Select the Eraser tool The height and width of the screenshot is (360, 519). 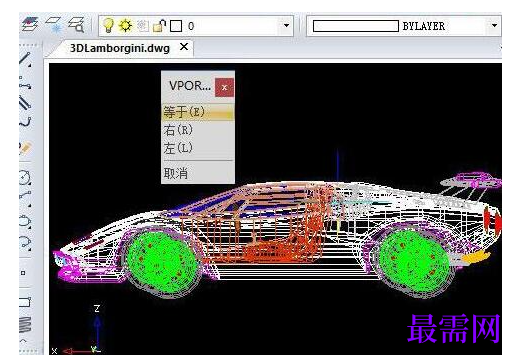pos(25,148)
